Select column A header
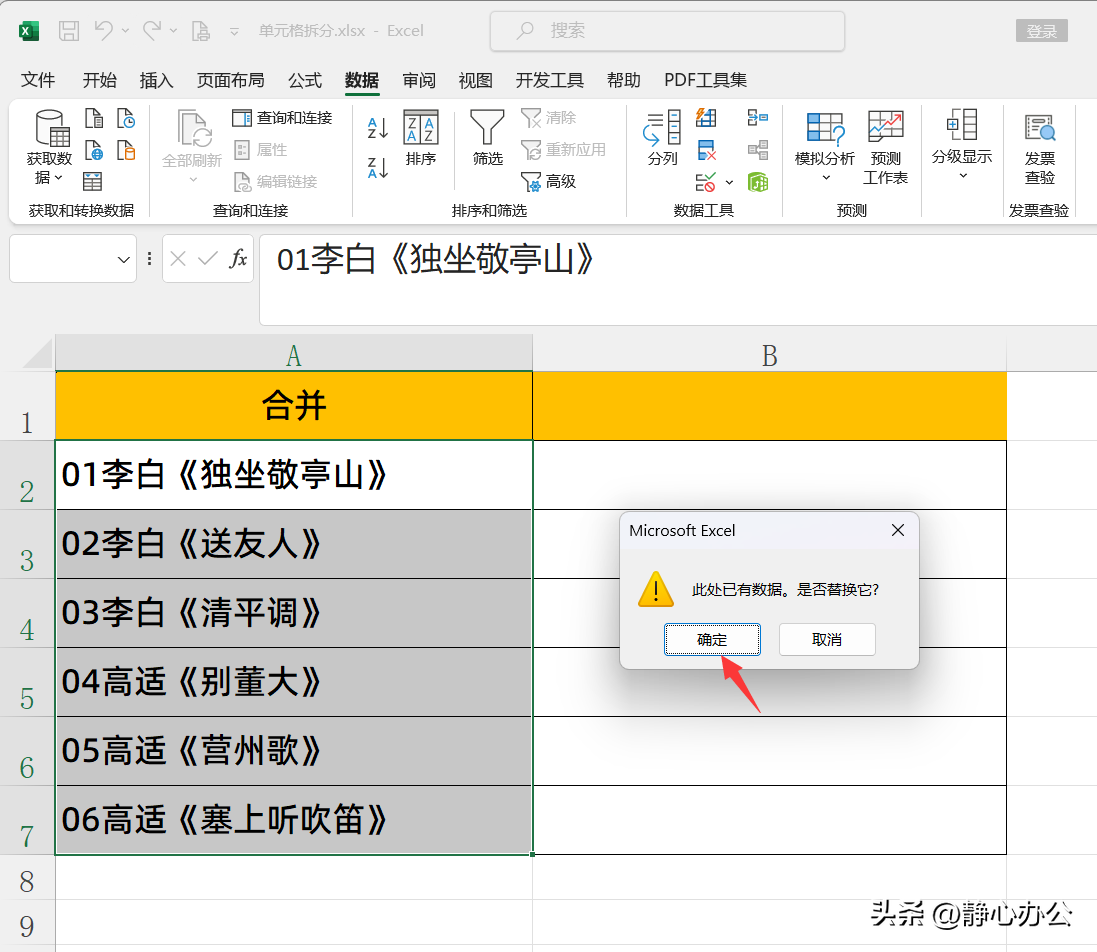Screen dimensions: 1097x952 pyautogui.click(x=294, y=354)
